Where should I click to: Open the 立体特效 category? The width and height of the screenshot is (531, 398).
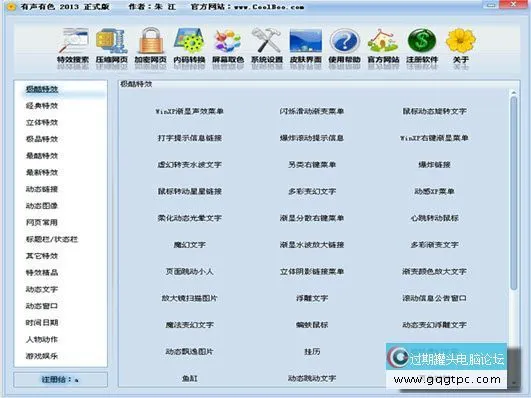point(42,122)
